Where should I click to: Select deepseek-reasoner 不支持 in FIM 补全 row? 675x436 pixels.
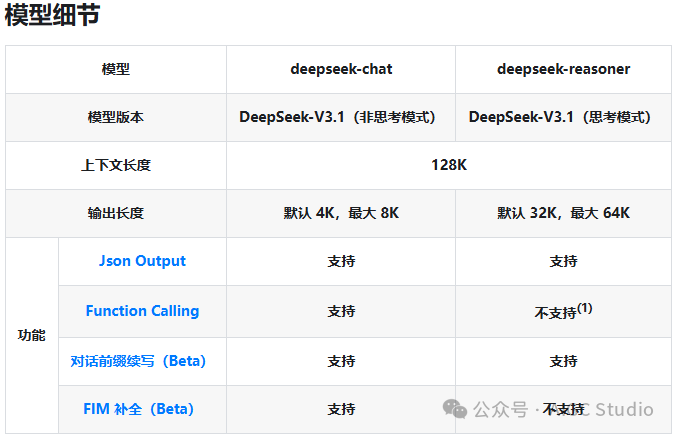(x=564, y=409)
